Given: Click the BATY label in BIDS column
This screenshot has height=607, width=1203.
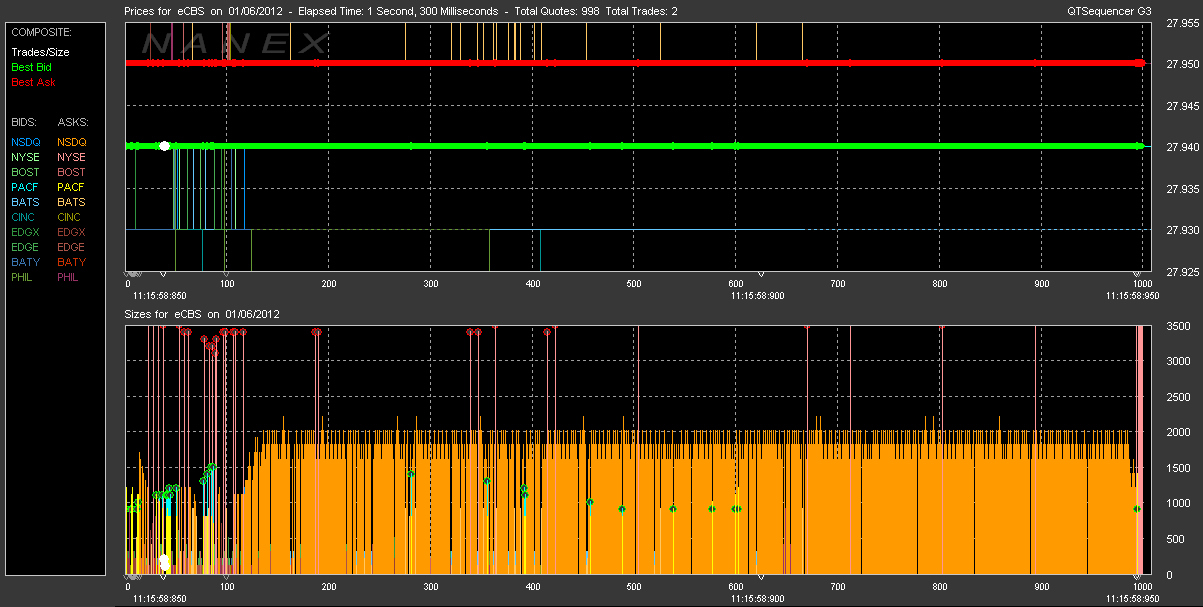Looking at the screenshot, I should pos(26,262).
